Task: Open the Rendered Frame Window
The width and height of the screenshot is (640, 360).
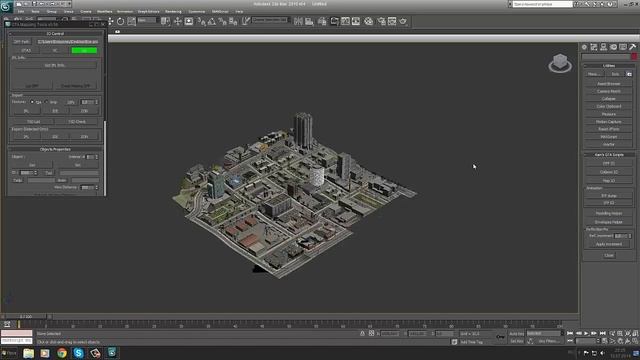Action: (x=392, y=22)
